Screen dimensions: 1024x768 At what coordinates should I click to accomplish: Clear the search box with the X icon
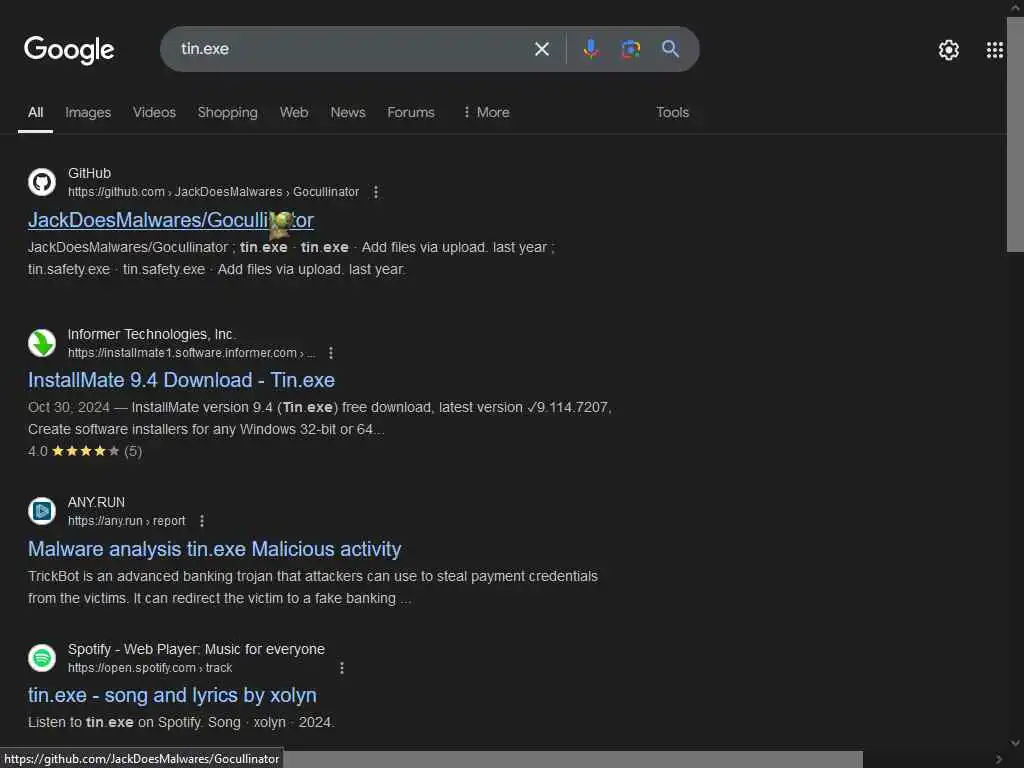click(x=541, y=49)
